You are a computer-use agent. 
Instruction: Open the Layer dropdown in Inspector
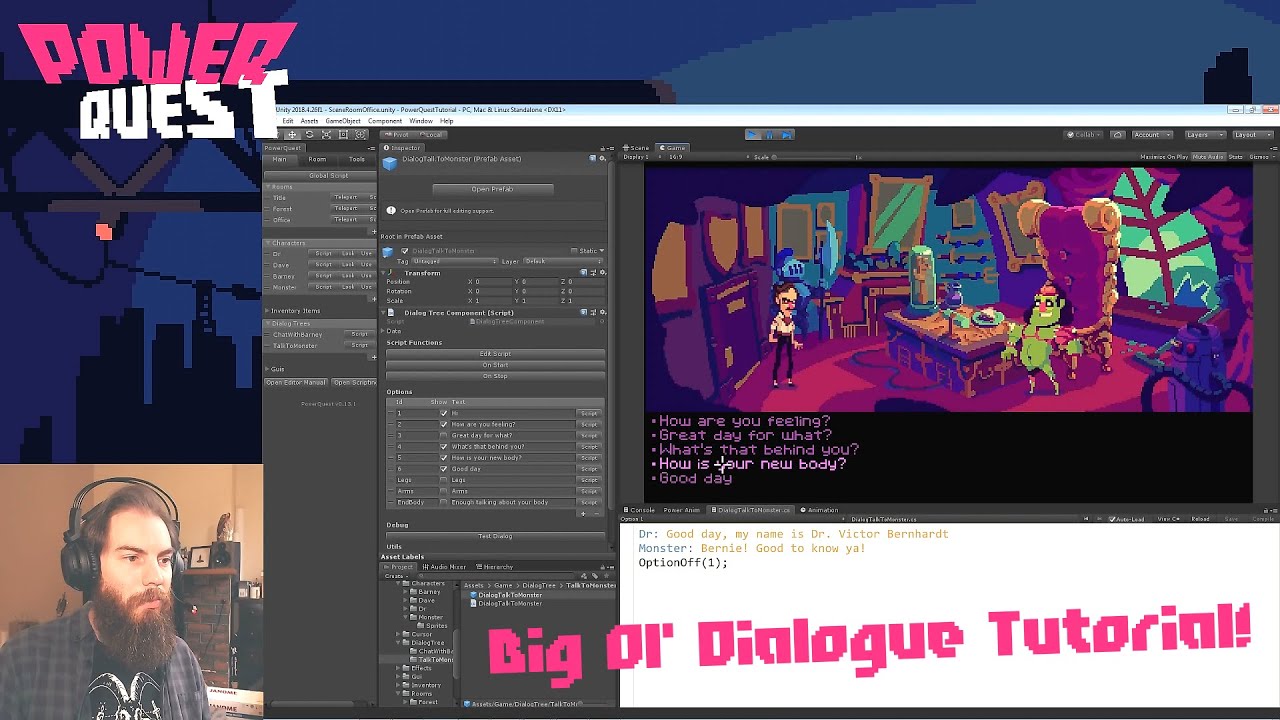[x=563, y=261]
